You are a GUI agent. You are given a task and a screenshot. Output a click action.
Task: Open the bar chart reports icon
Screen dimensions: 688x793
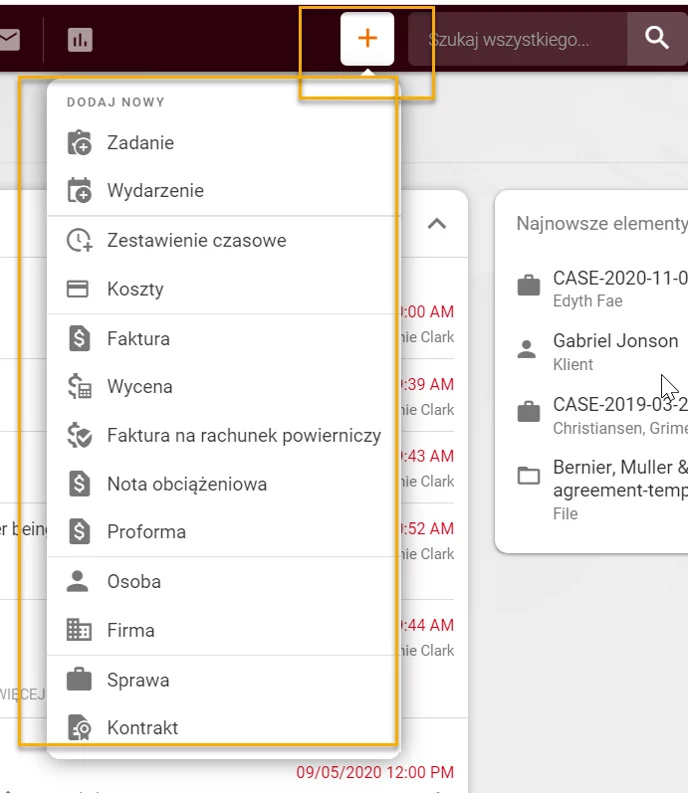point(80,39)
